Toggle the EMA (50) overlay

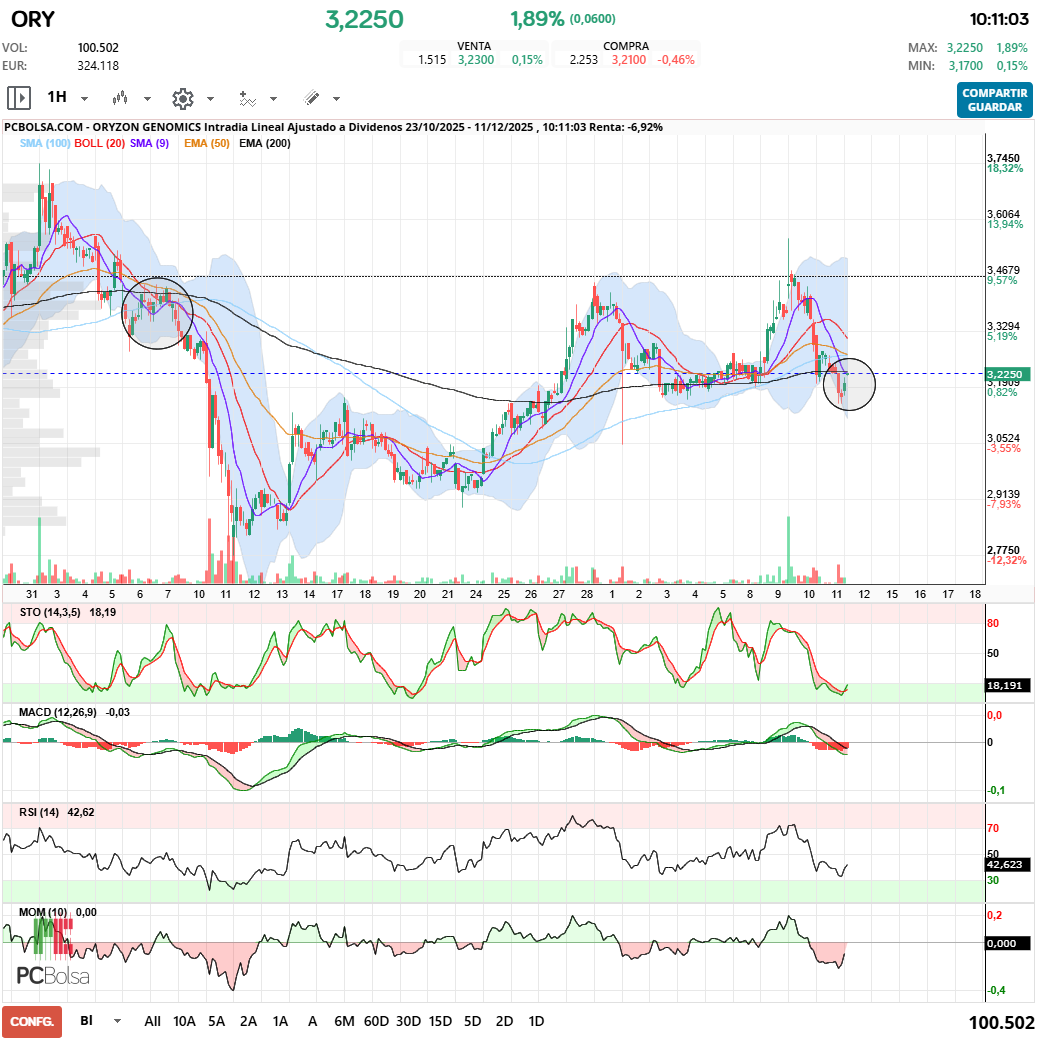pyautogui.click(x=207, y=144)
